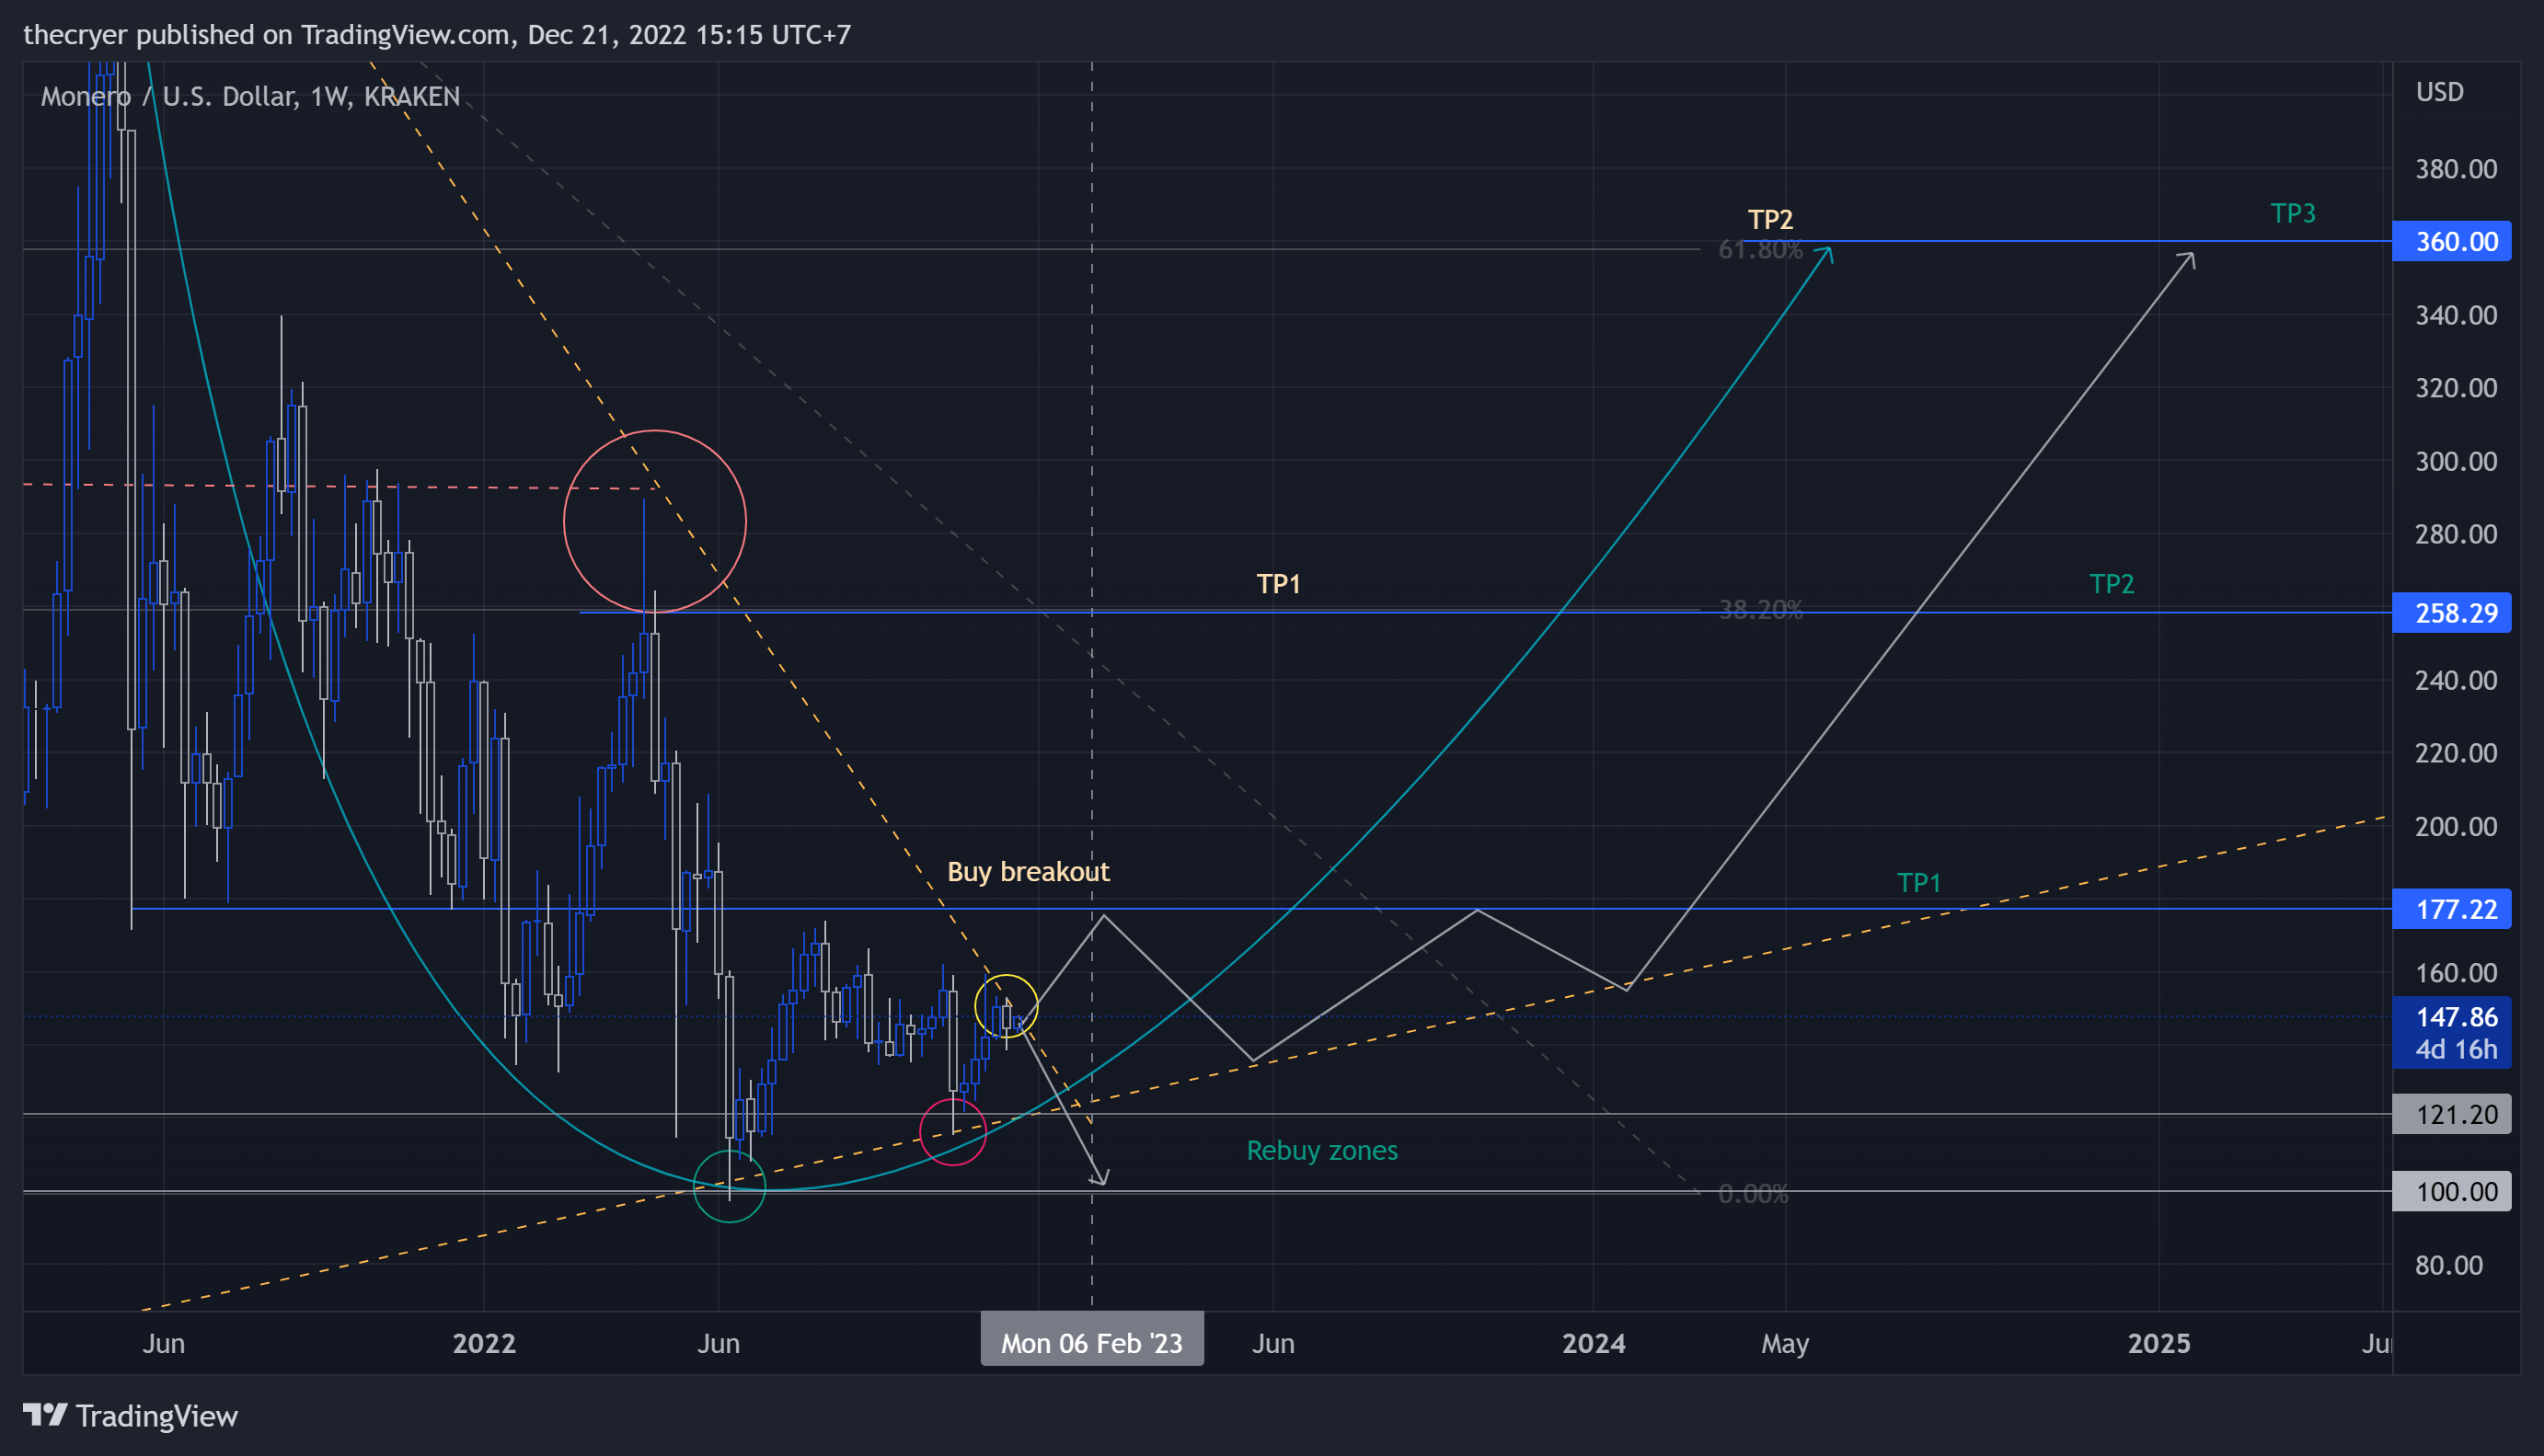Click the 300.00 price axis tick

pyautogui.click(x=2456, y=462)
